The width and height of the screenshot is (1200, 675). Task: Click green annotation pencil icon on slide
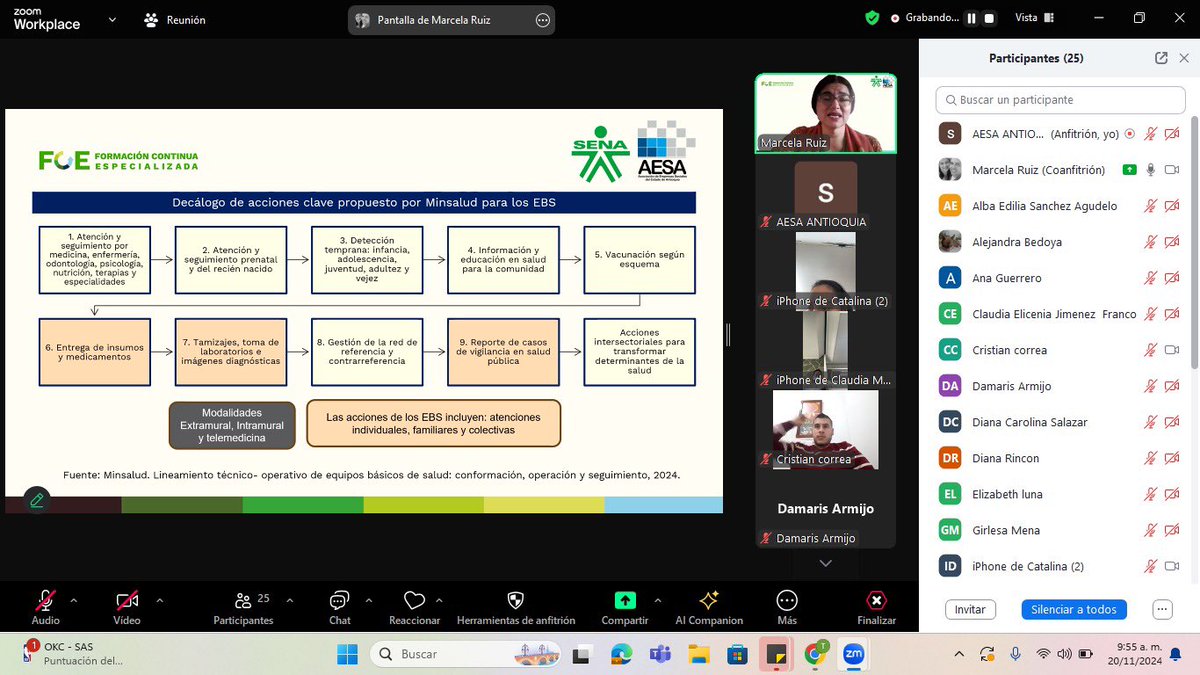36,499
